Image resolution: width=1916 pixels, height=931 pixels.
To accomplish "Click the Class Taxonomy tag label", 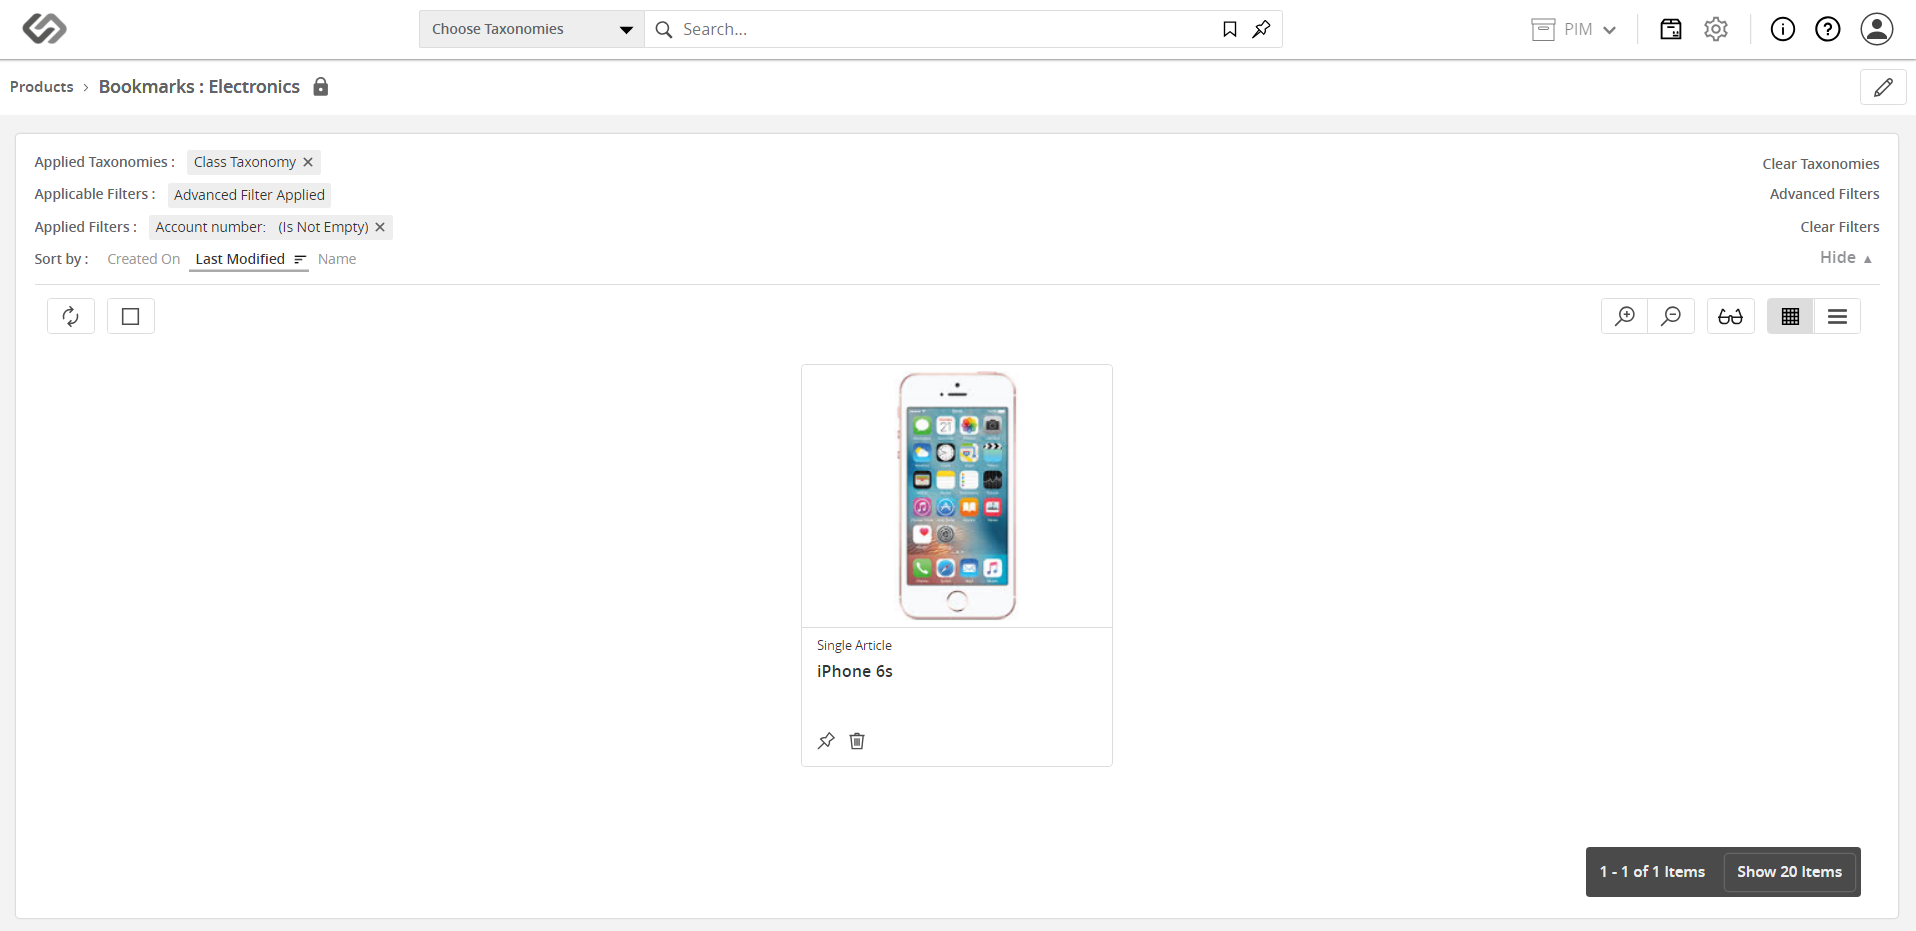I will (x=245, y=162).
